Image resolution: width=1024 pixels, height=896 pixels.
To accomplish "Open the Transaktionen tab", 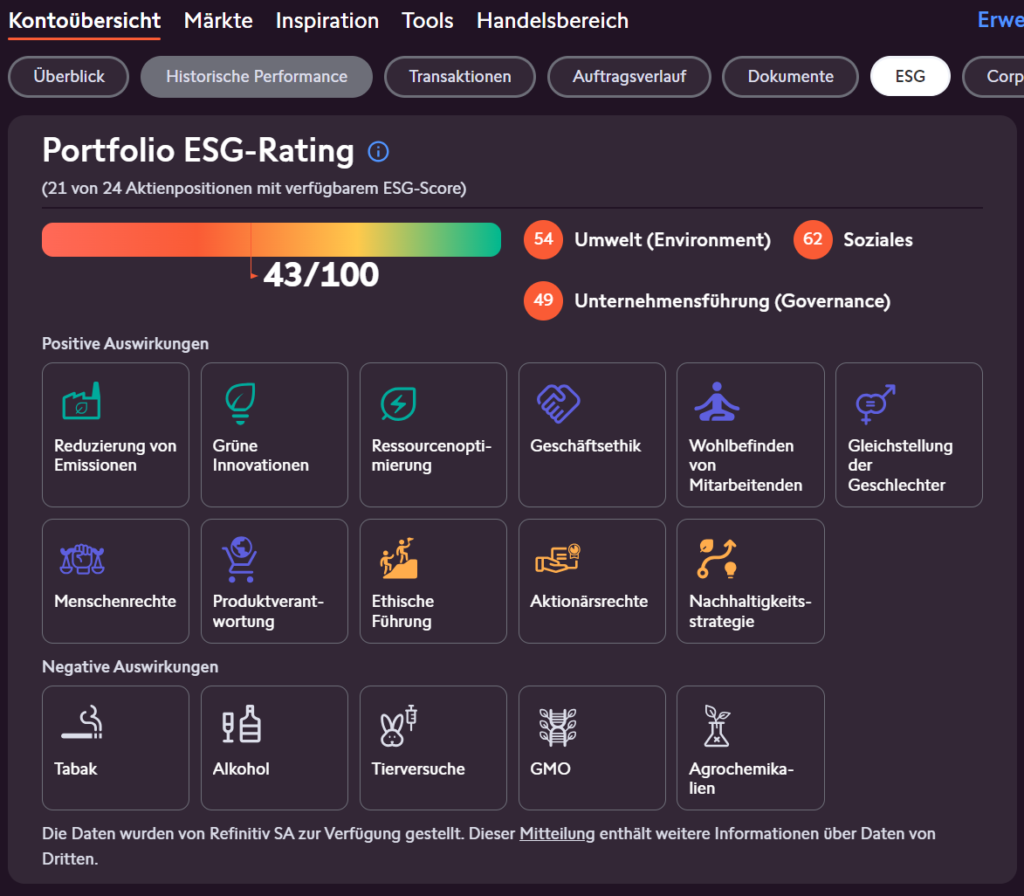I will tap(460, 76).
